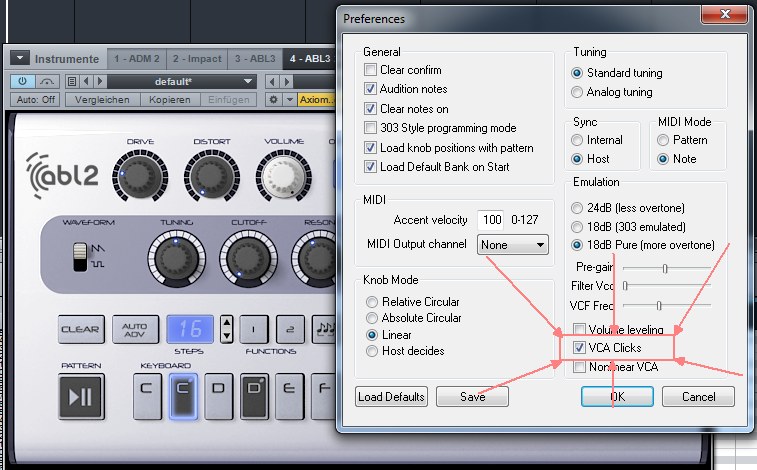Uncheck Load Default Bank on Start
Image resolution: width=757 pixels, height=470 pixels.
(370, 167)
